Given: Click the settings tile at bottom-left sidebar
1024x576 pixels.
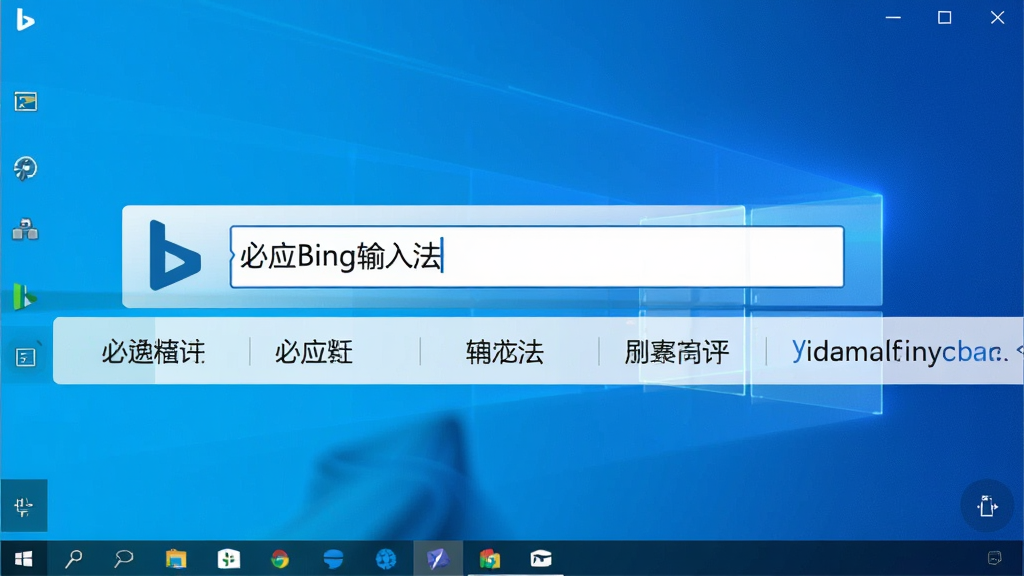Looking at the screenshot, I should [24, 506].
